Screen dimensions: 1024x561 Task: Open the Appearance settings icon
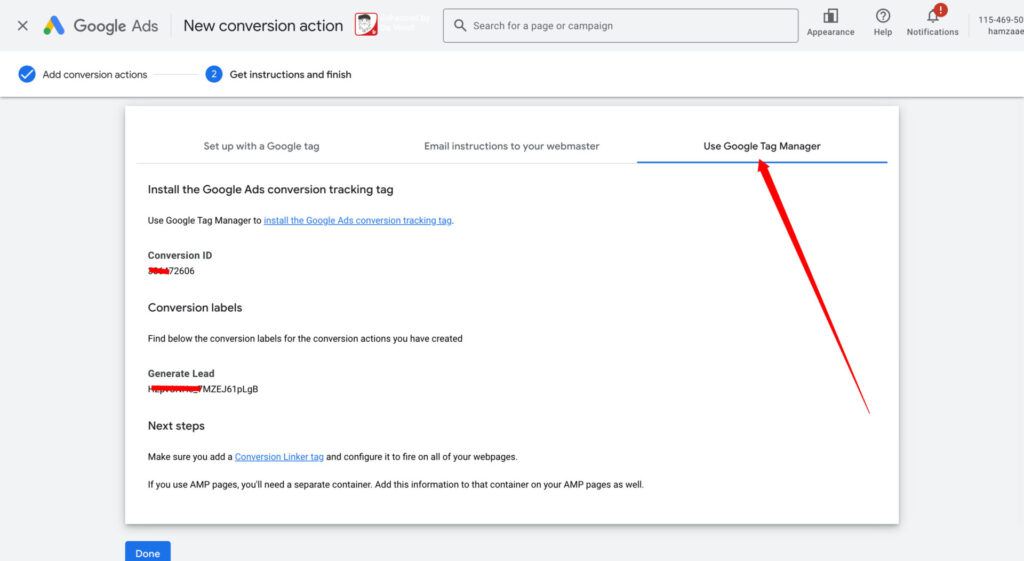point(830,17)
